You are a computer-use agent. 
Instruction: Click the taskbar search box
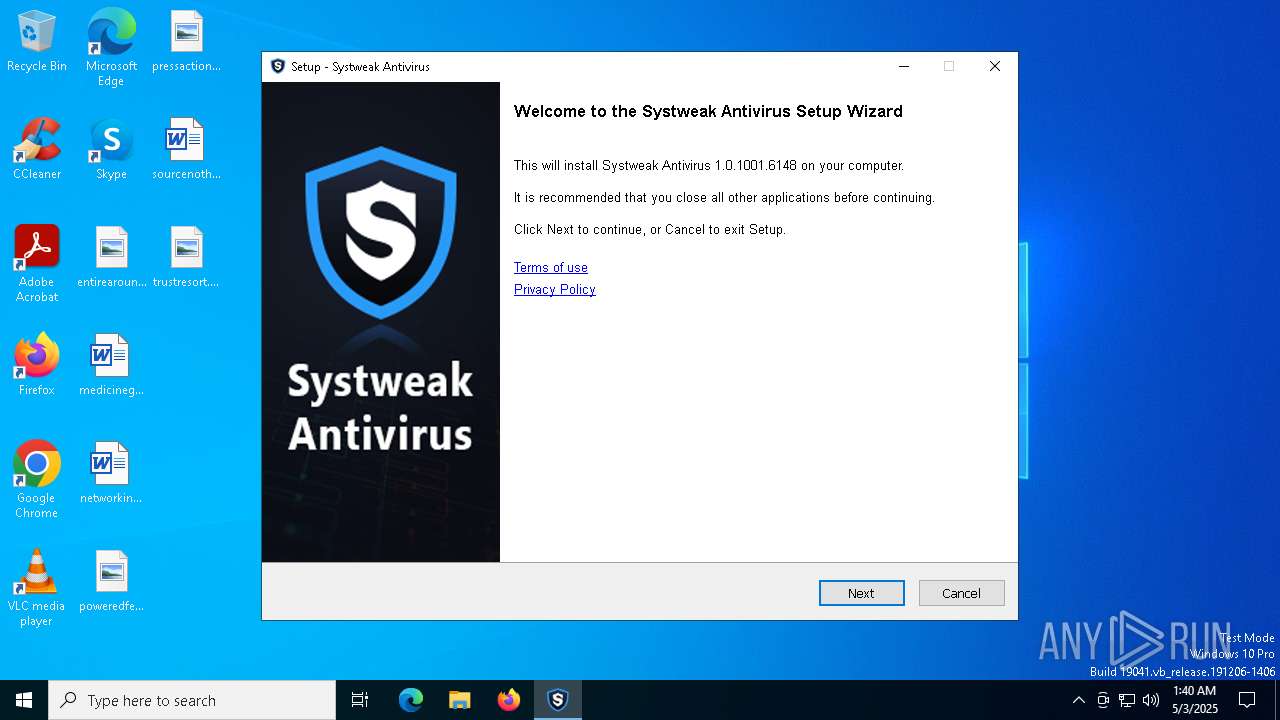pyautogui.click(x=192, y=700)
